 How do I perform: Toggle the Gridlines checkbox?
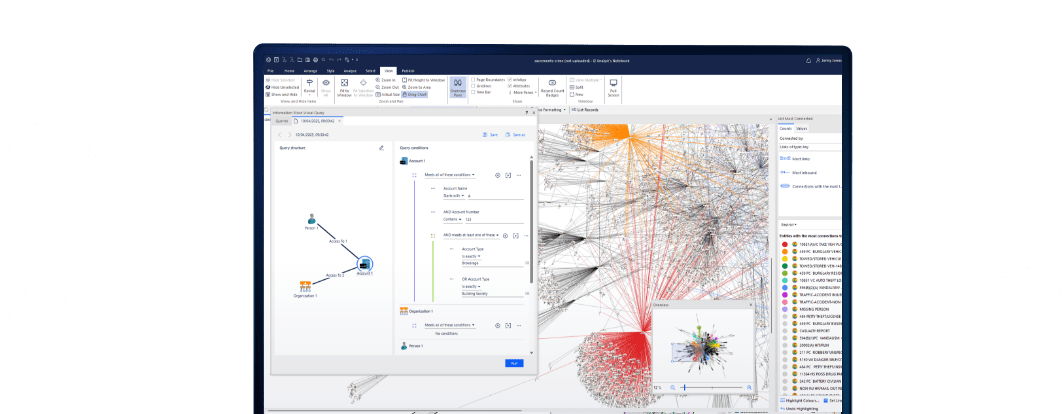(473, 86)
